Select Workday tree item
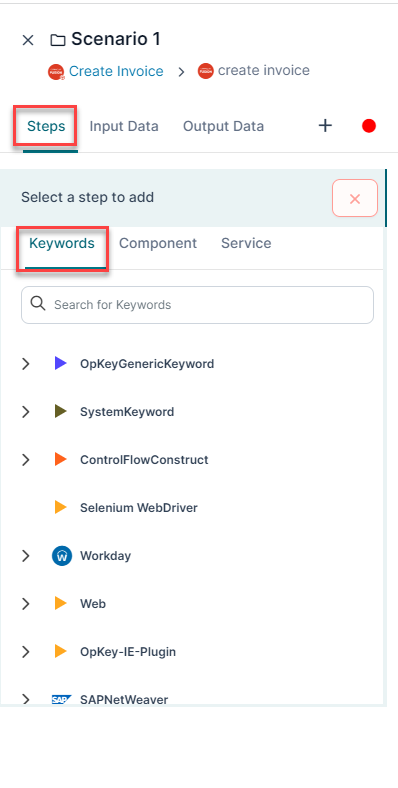 (x=106, y=556)
